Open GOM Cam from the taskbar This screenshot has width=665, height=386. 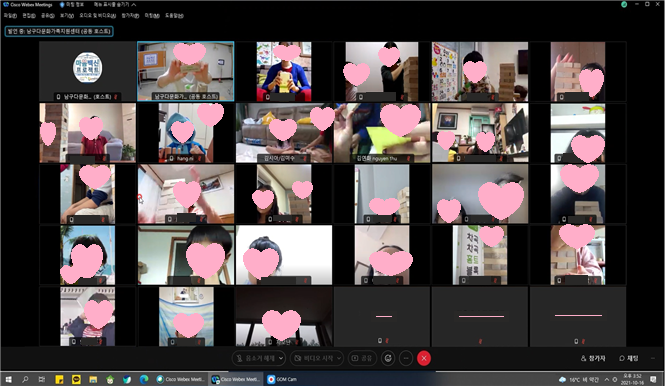282,379
